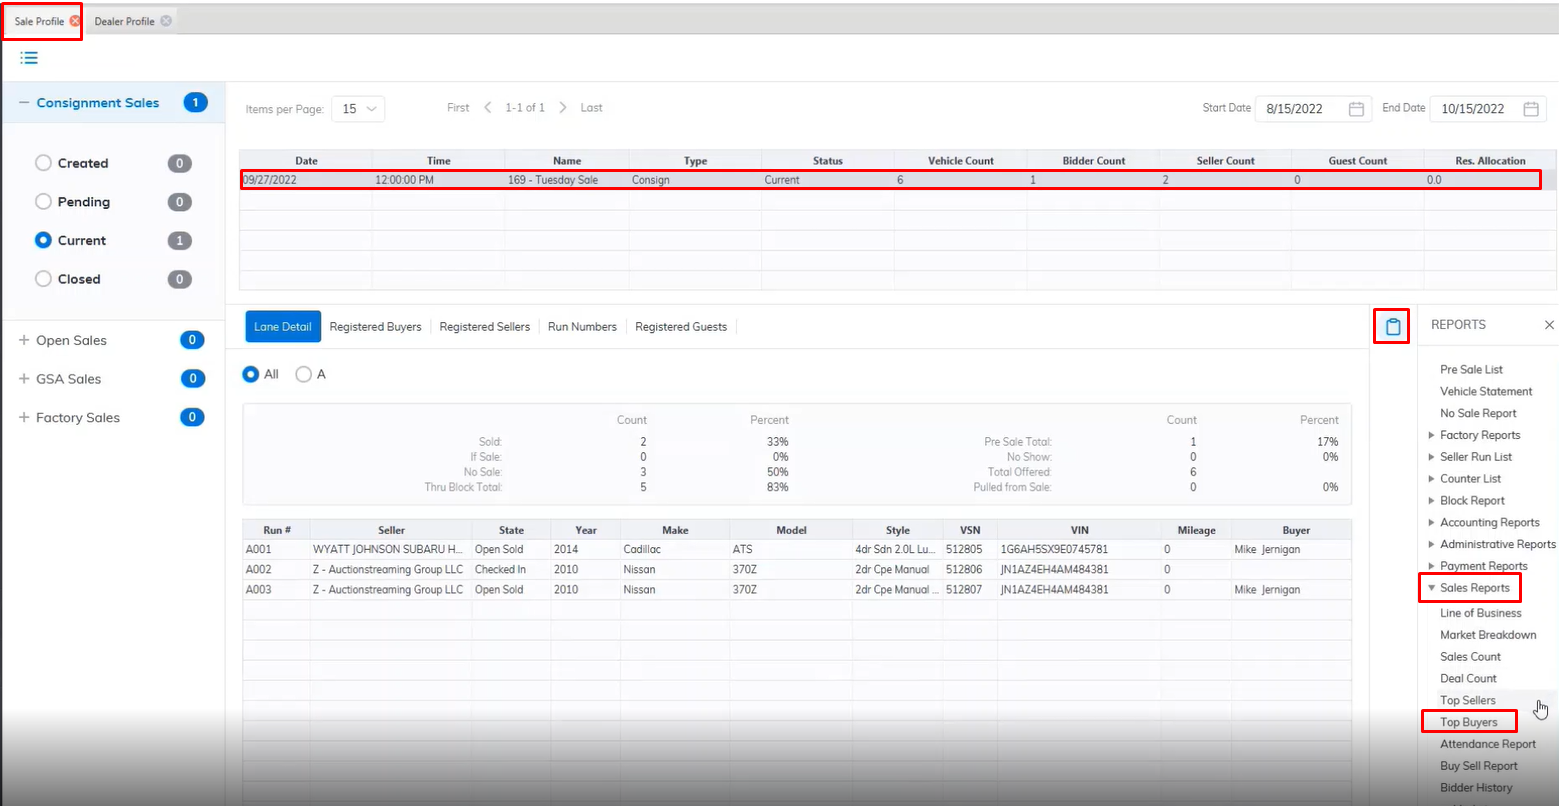Expand Factory Reports tree node

click(1431, 435)
